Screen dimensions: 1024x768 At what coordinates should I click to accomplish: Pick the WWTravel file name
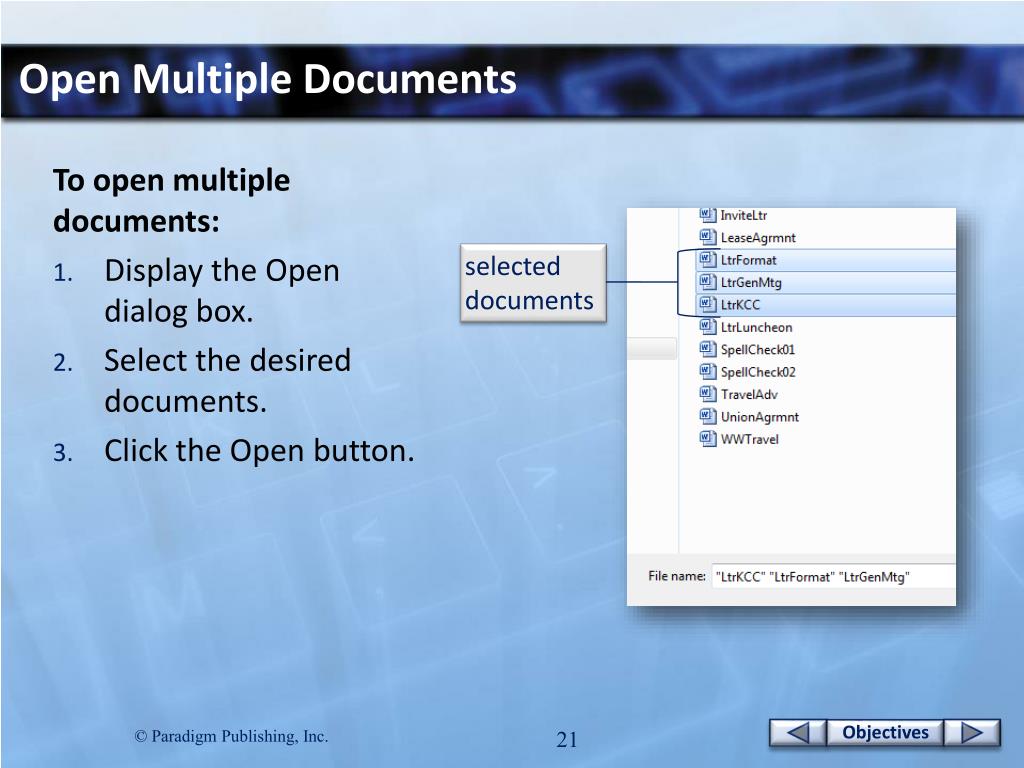[x=750, y=440]
